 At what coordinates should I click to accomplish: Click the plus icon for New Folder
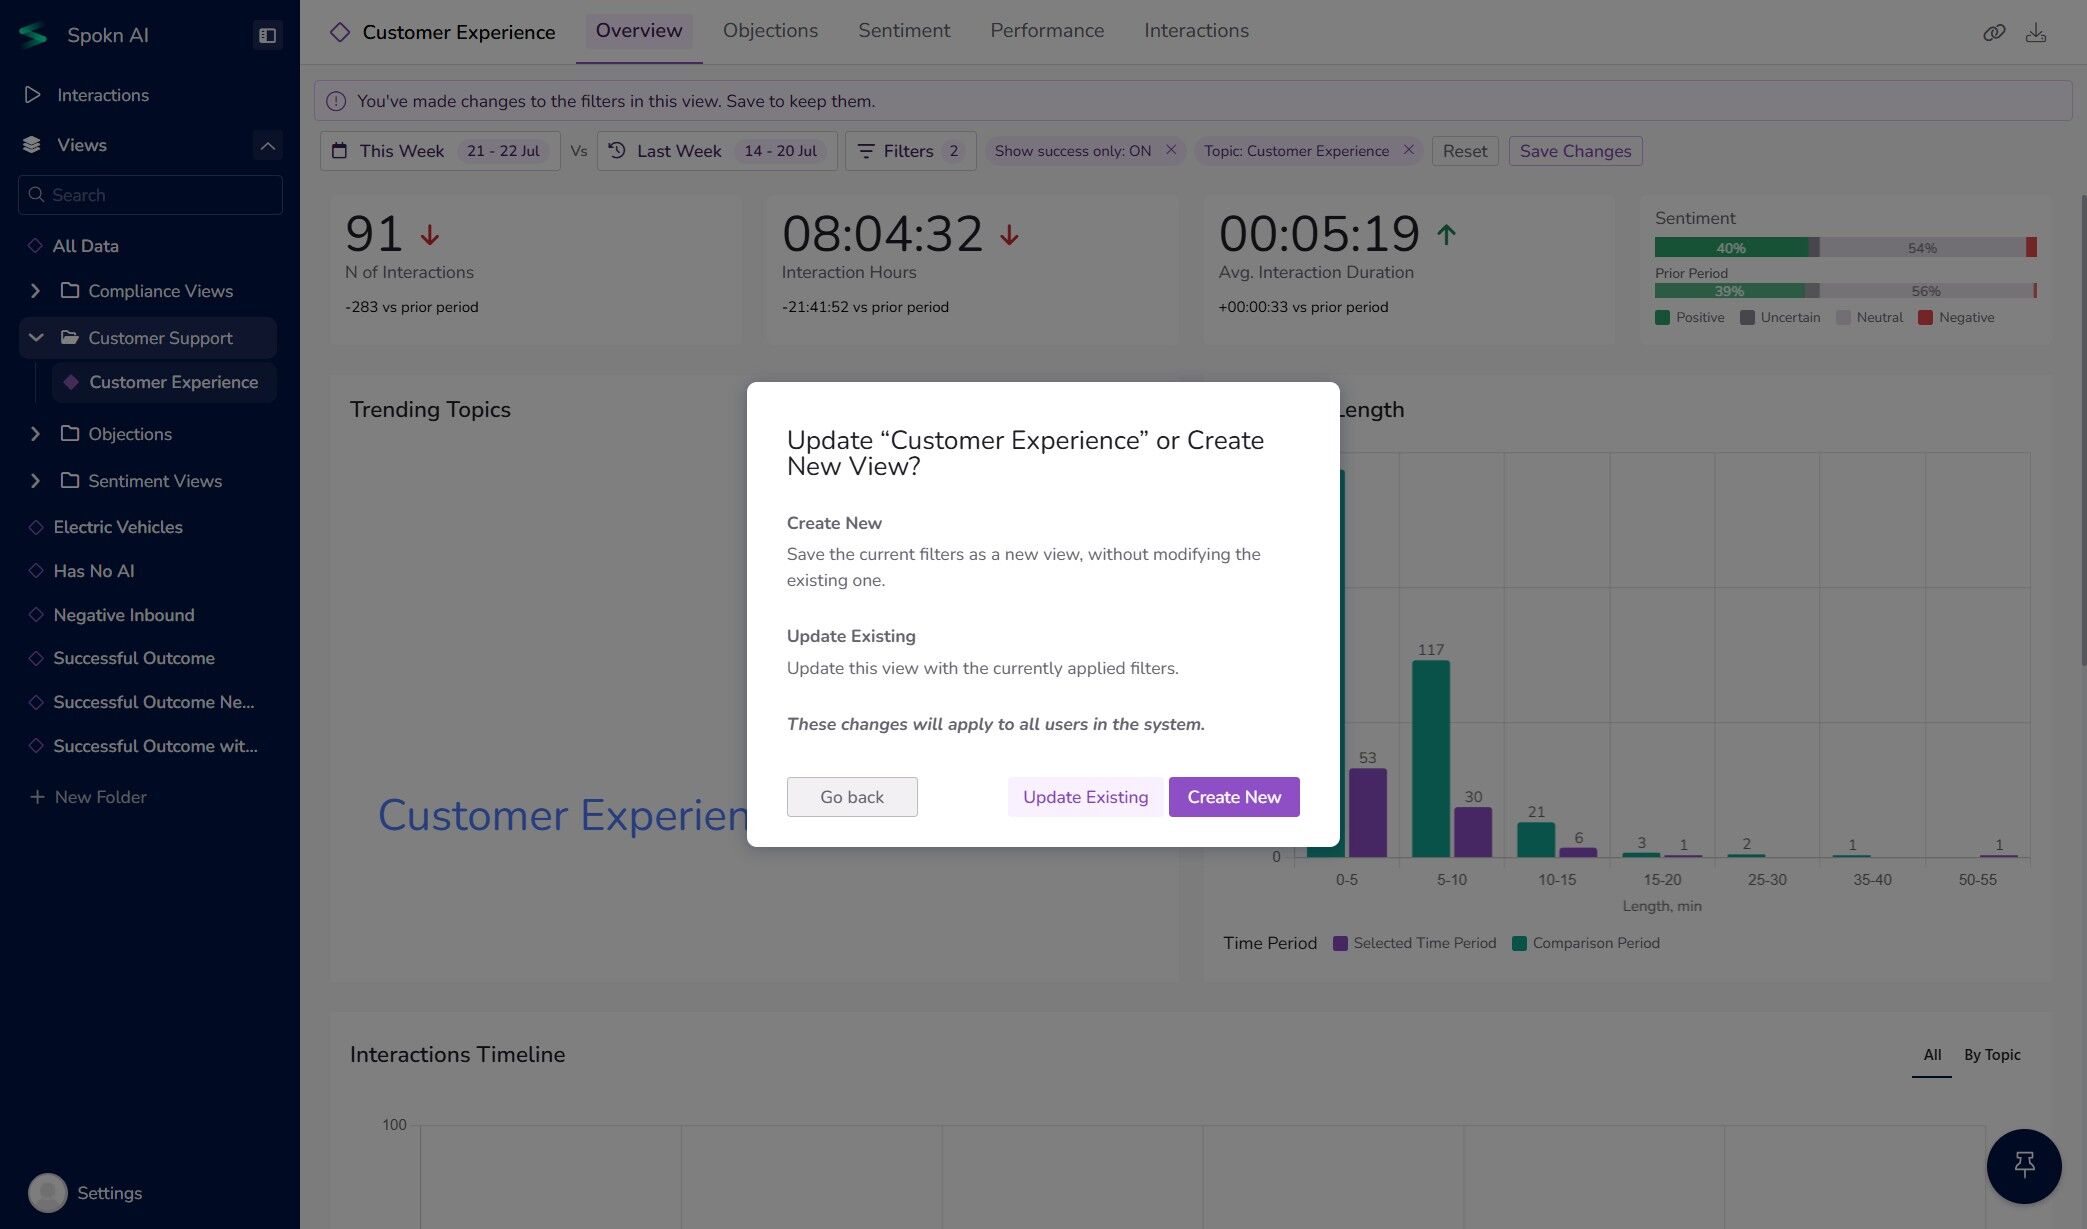point(37,797)
